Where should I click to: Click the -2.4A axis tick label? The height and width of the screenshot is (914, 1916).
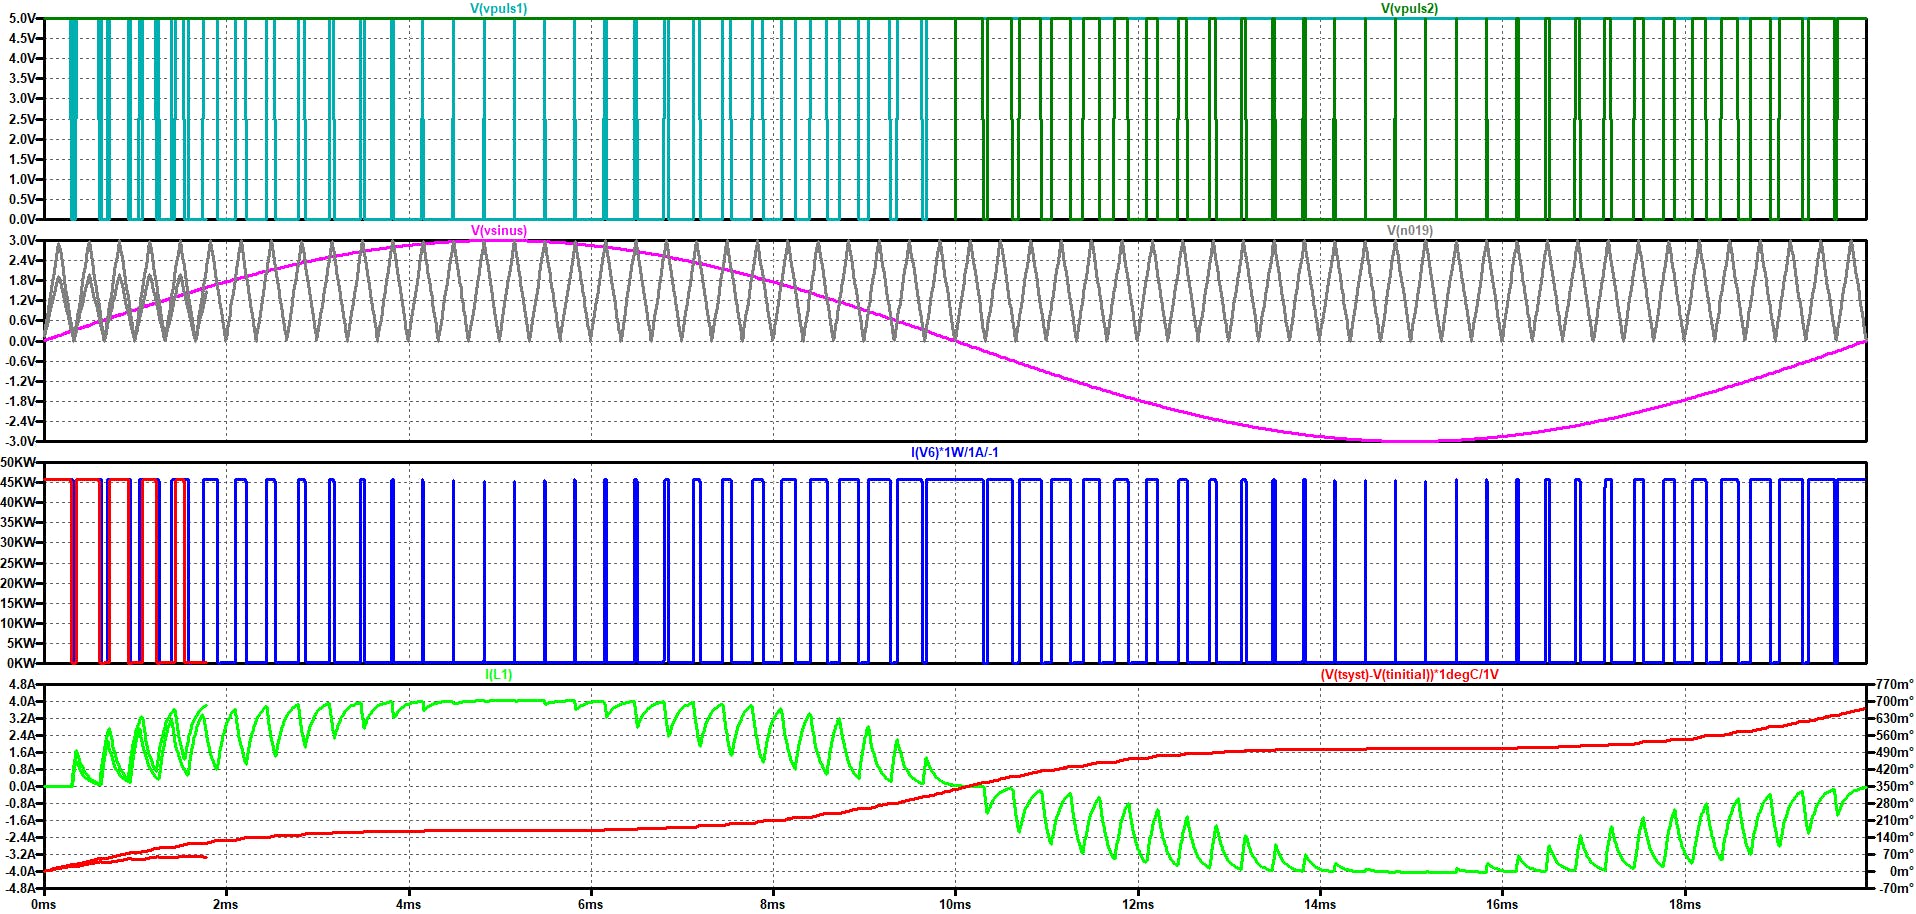[20, 837]
